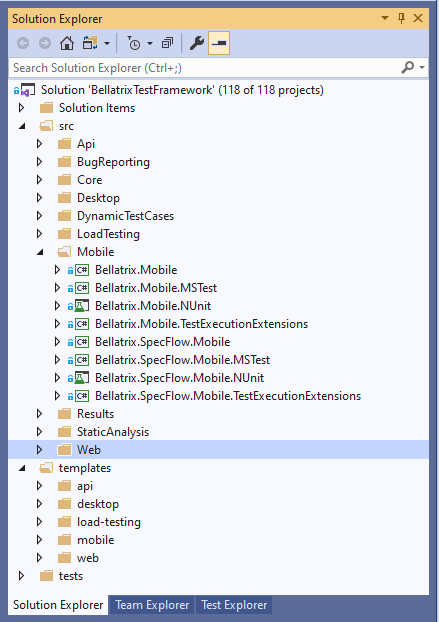439x622 pixels.
Task: Select the StaticAnalysis folder name
Action: [113, 432]
